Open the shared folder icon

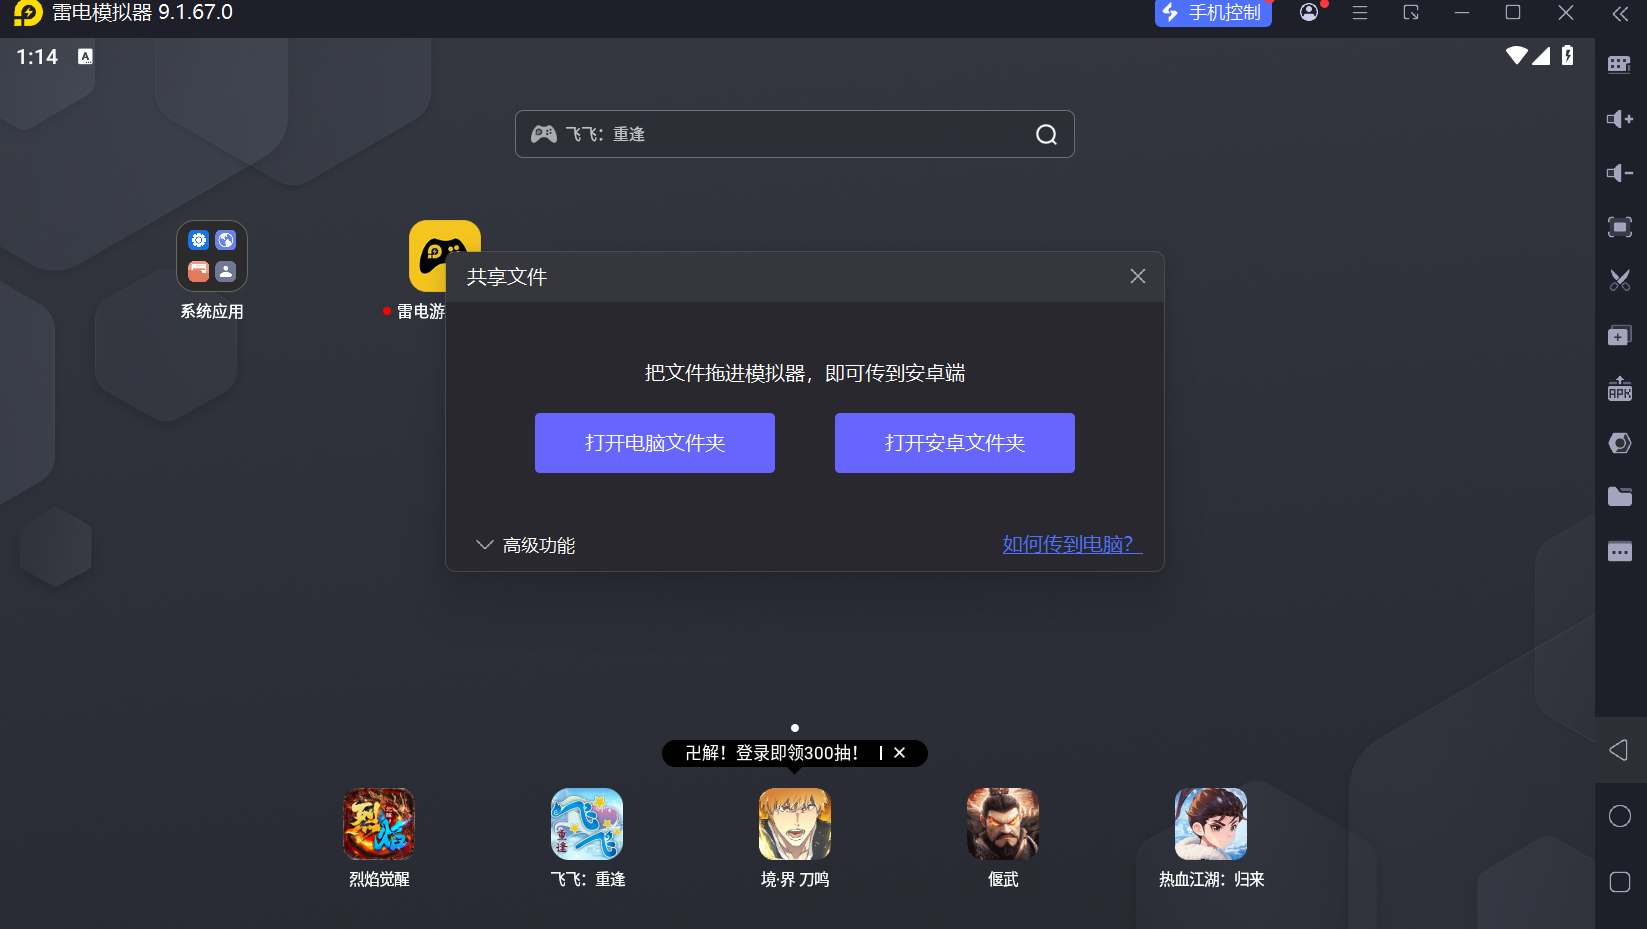[x=1620, y=496]
